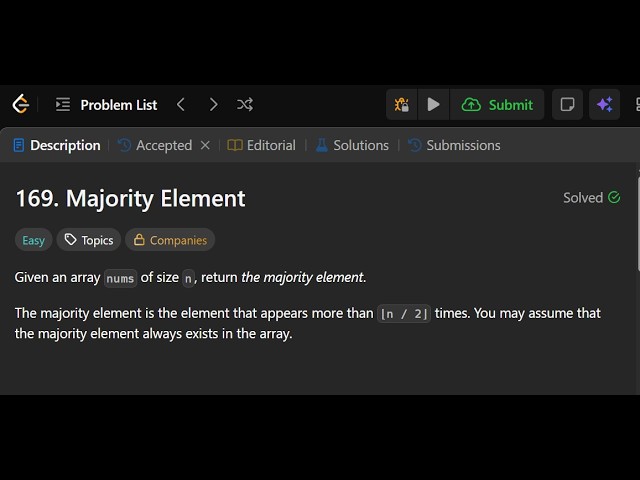Open the notes sticky icon
The image size is (640, 480).
tap(567, 104)
